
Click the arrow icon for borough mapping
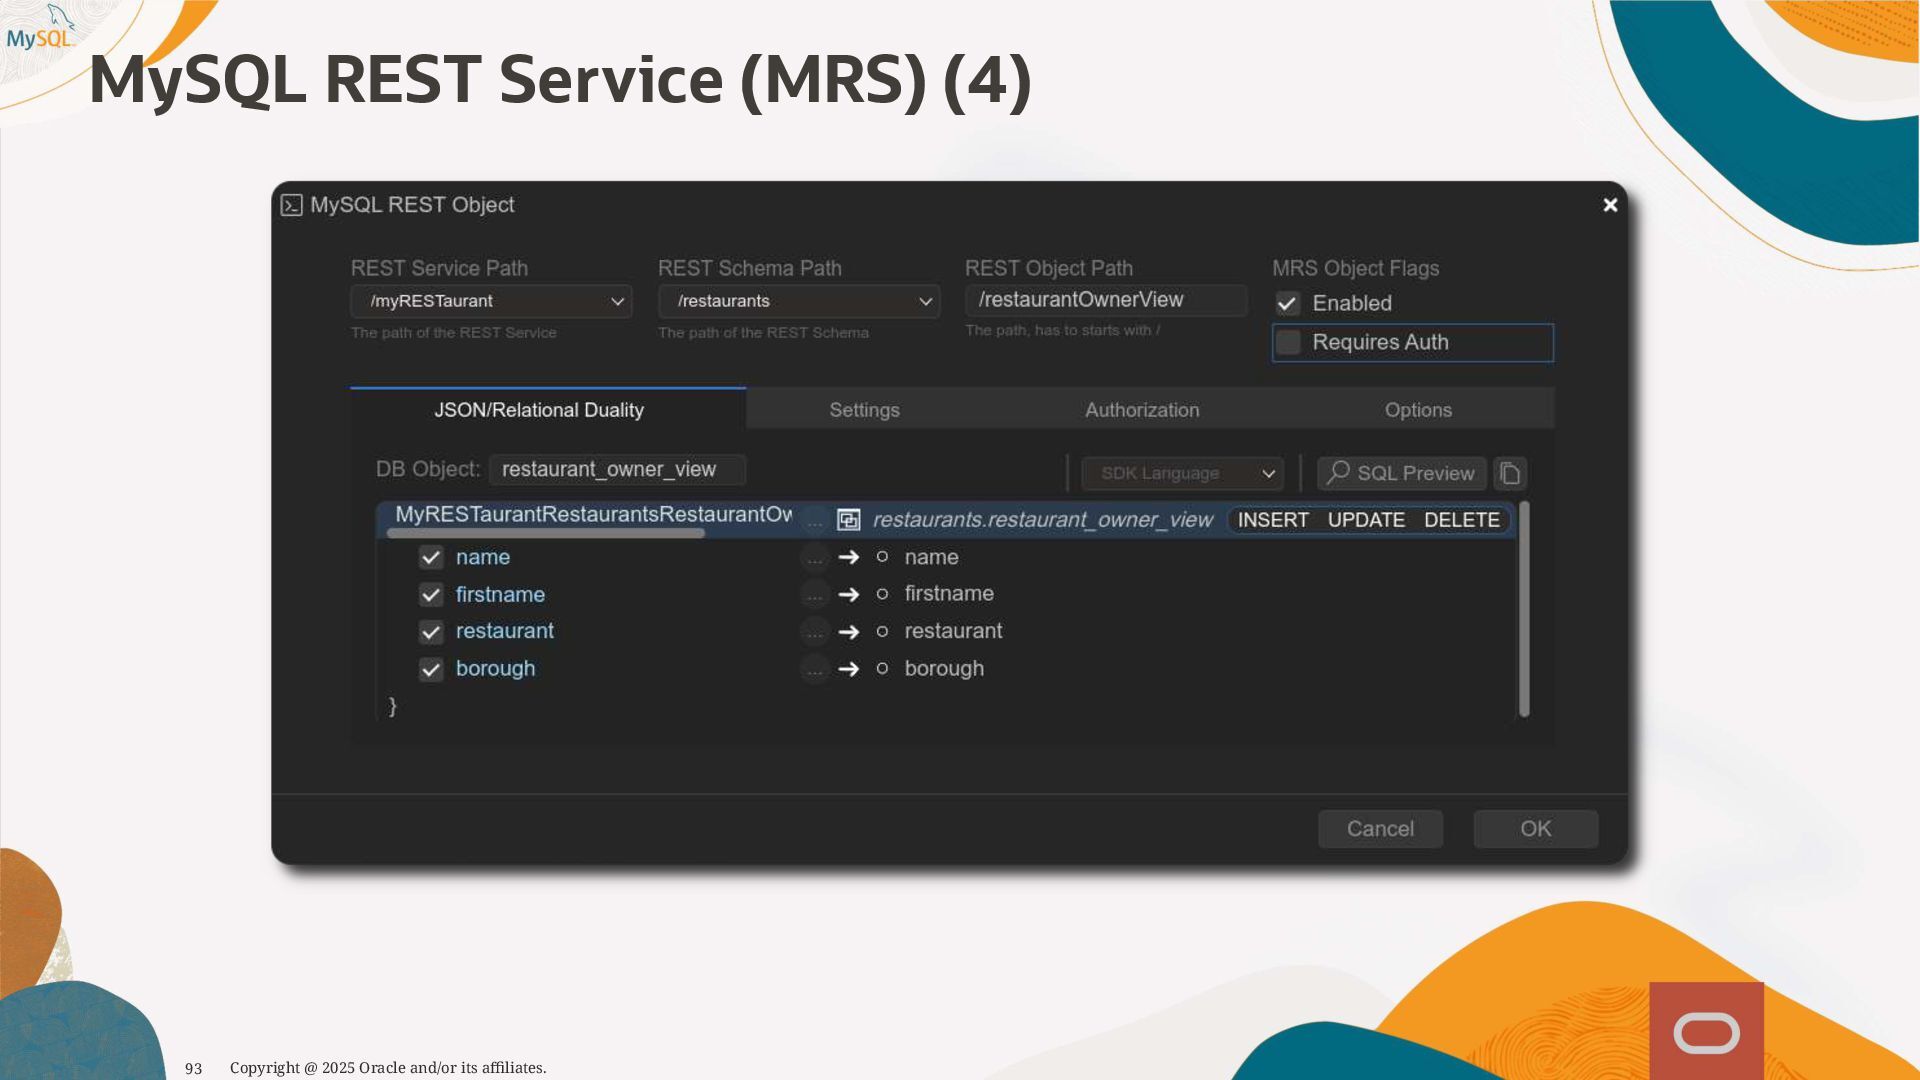pos(849,669)
